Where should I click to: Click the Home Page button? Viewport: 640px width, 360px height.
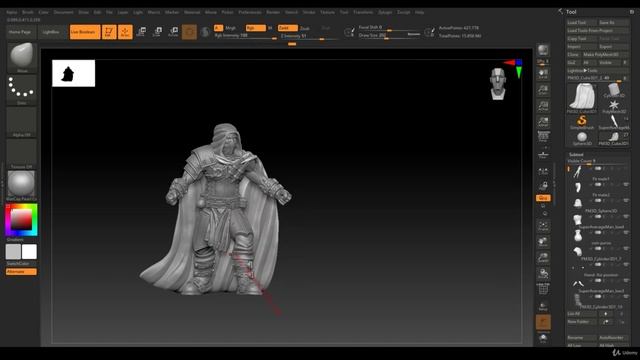tap(20, 32)
